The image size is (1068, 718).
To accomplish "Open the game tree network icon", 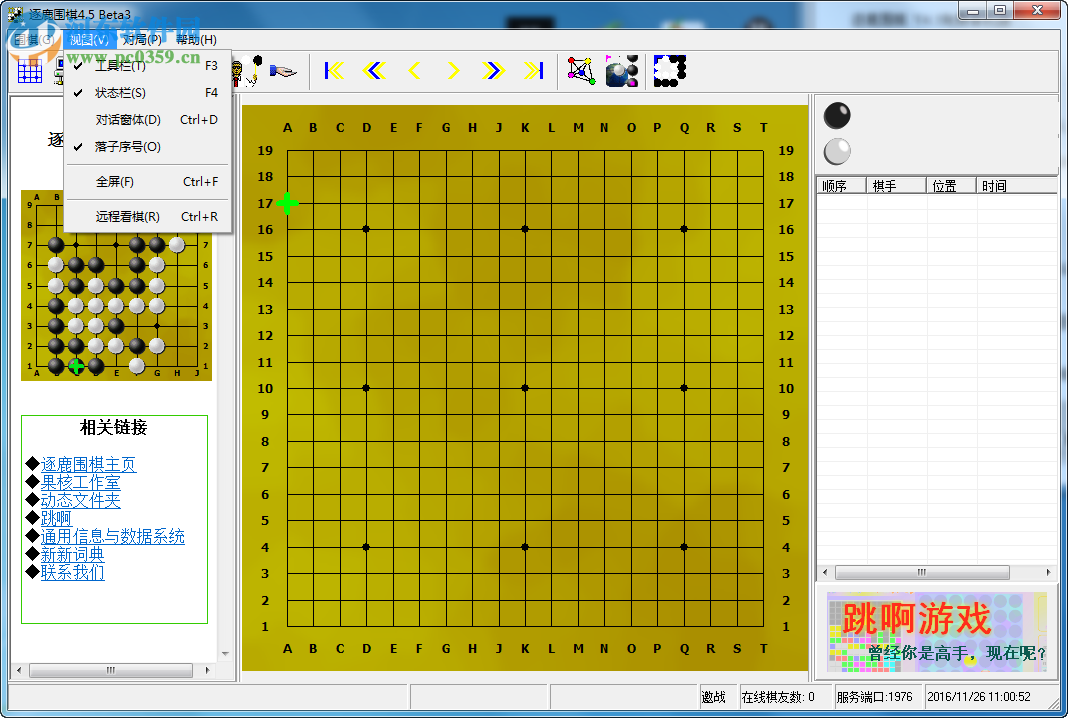I will [x=581, y=70].
